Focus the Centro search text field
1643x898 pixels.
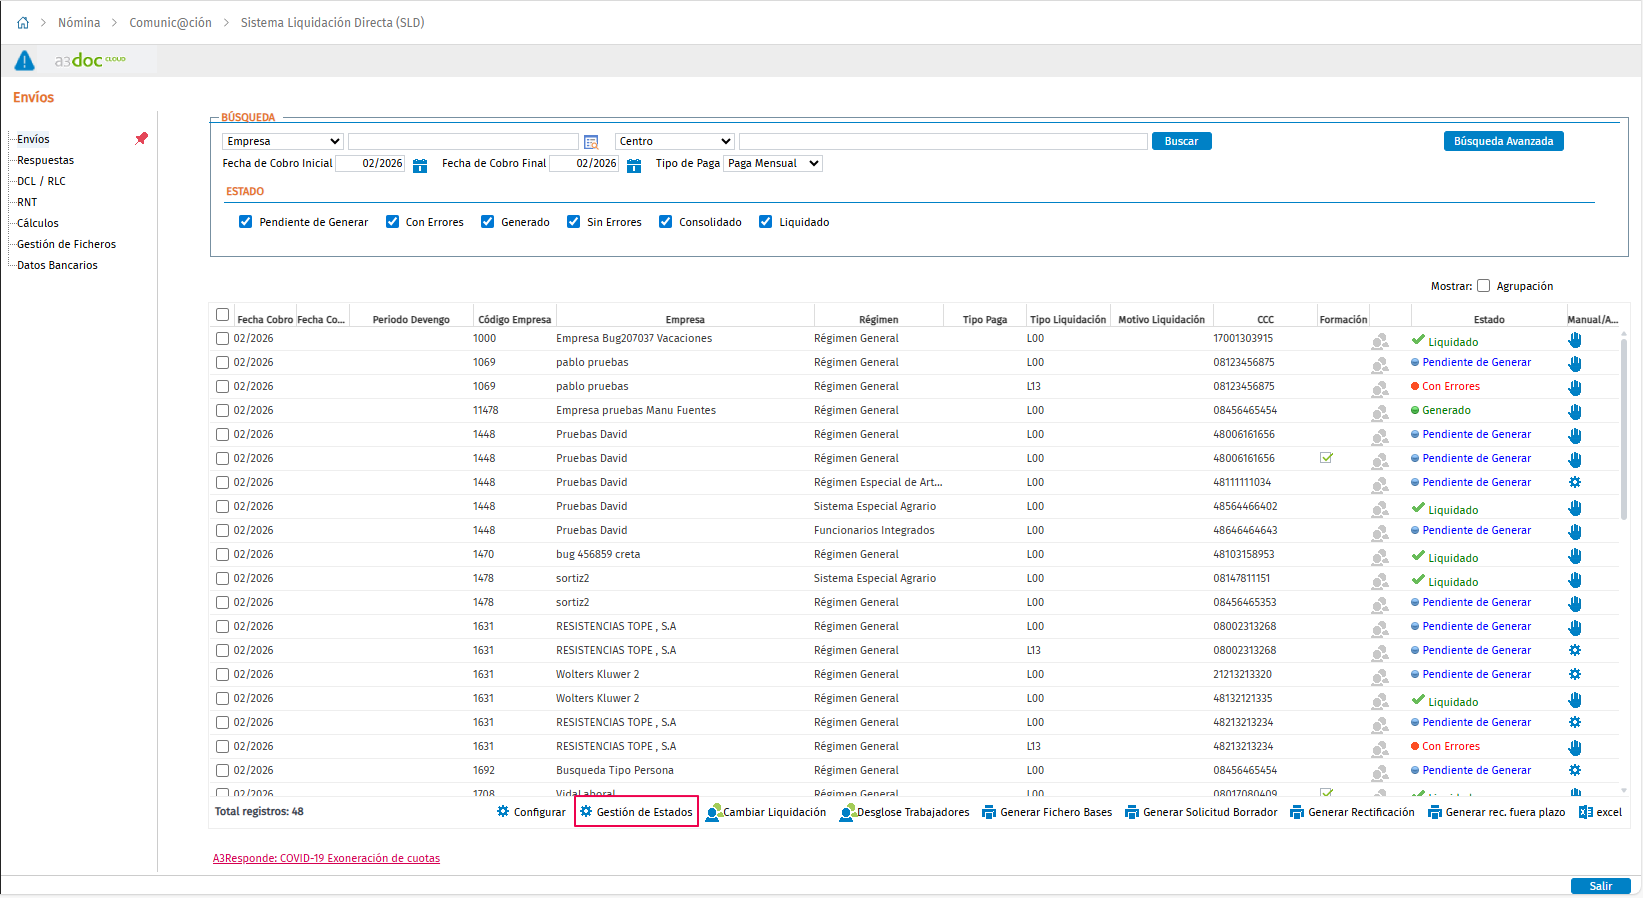tap(943, 142)
